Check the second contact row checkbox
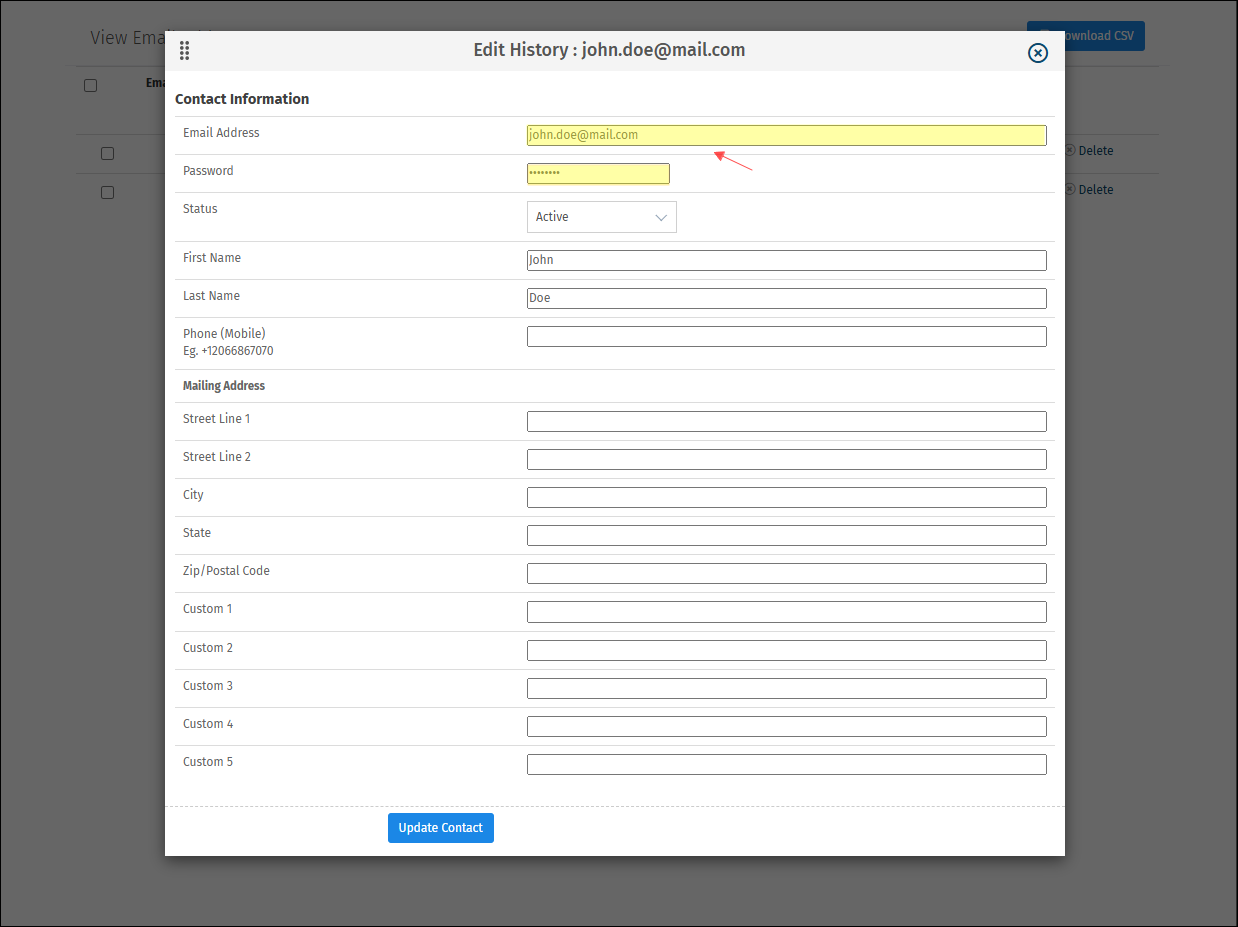Screen dimensions: 1238x927 tap(107, 191)
